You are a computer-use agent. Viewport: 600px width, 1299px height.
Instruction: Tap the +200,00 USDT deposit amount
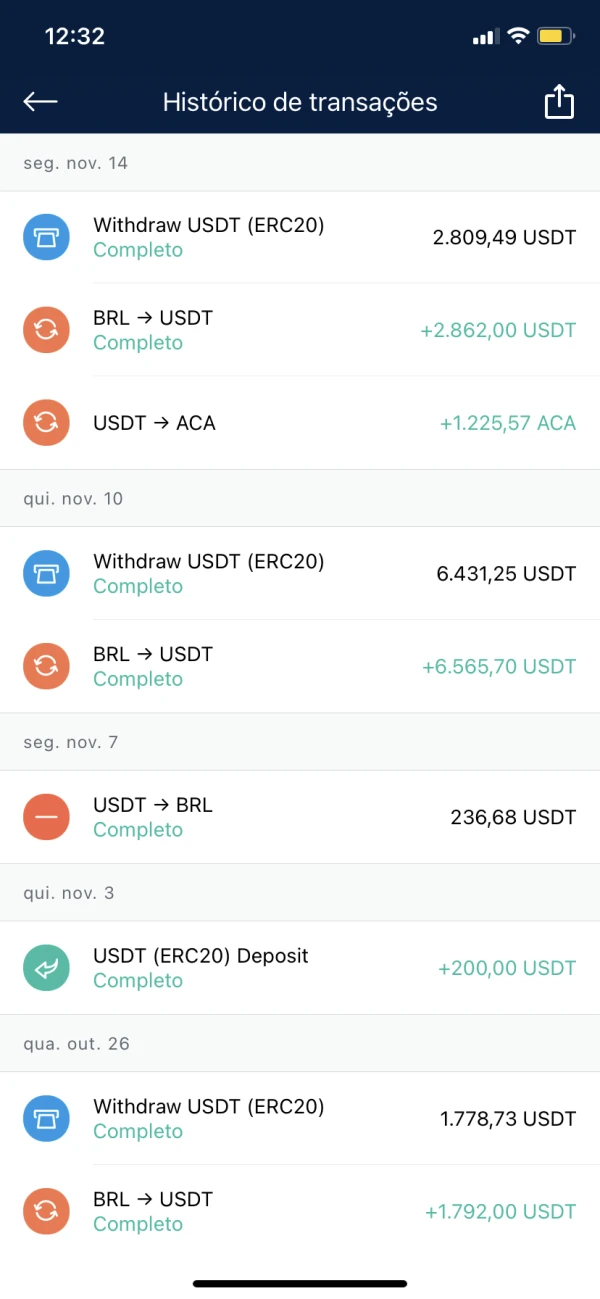click(507, 968)
